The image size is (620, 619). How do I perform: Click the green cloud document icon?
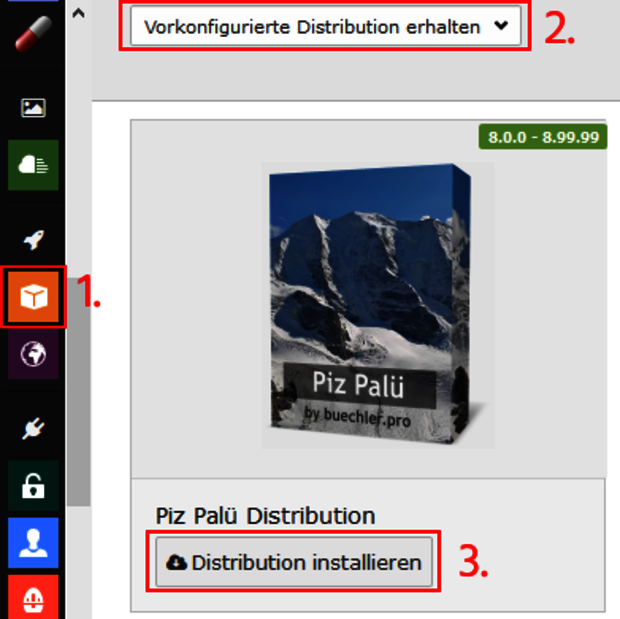(33, 165)
